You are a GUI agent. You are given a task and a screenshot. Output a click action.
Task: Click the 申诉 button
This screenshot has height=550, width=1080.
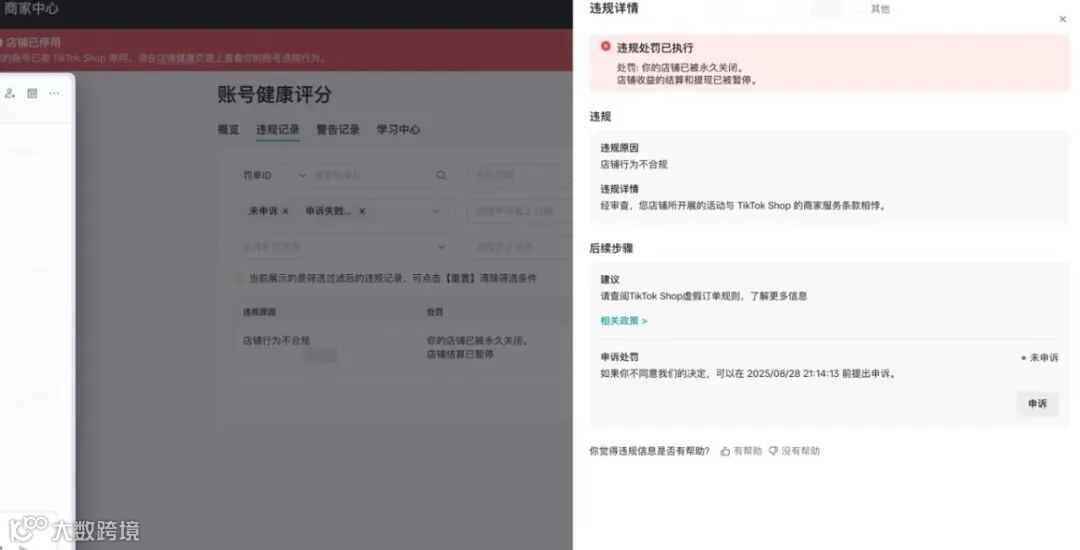[1037, 403]
